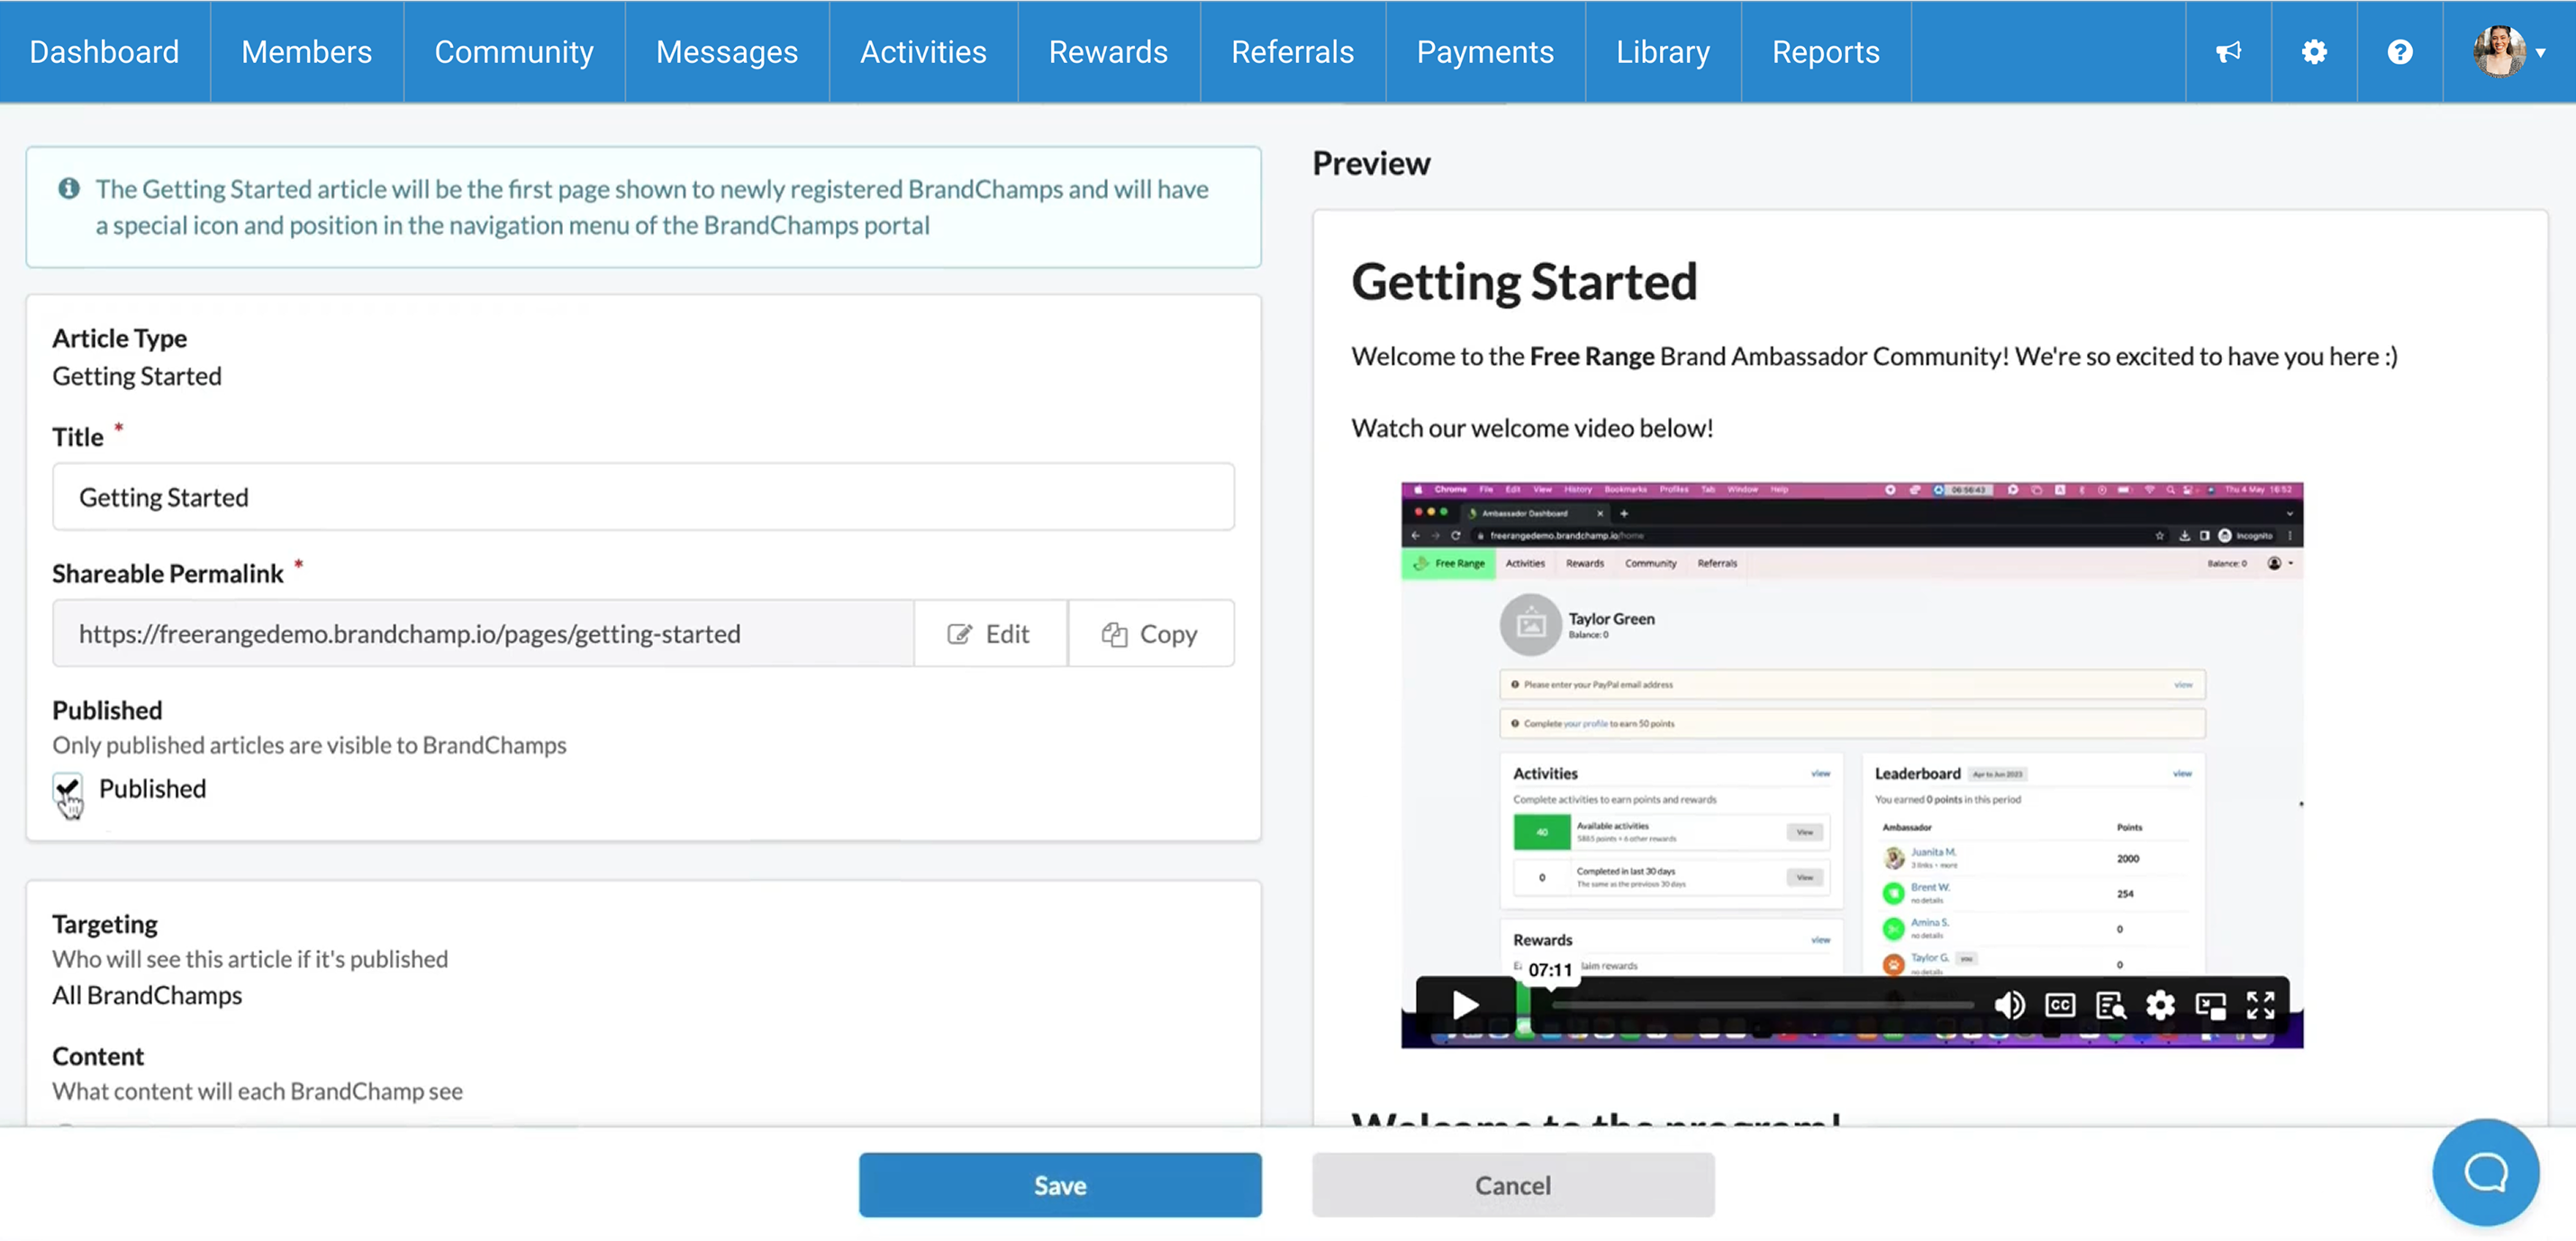
Task: Enable picture-in-picture mode on video
Action: point(2210,1005)
